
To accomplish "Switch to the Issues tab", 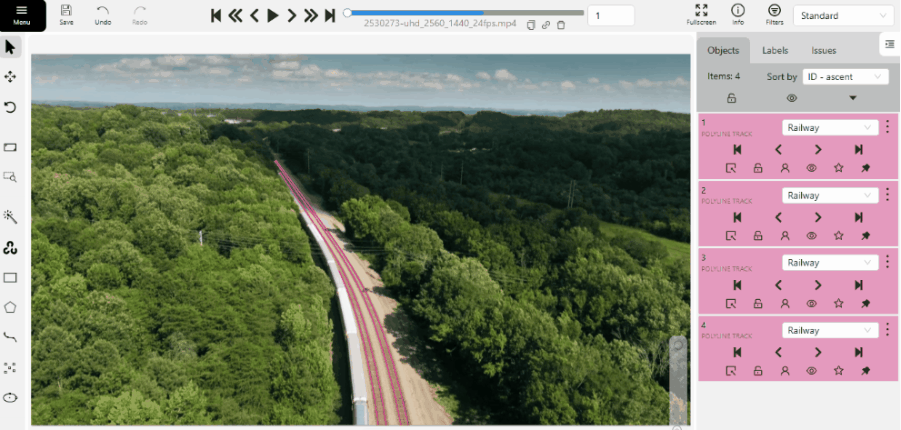I will pos(823,51).
